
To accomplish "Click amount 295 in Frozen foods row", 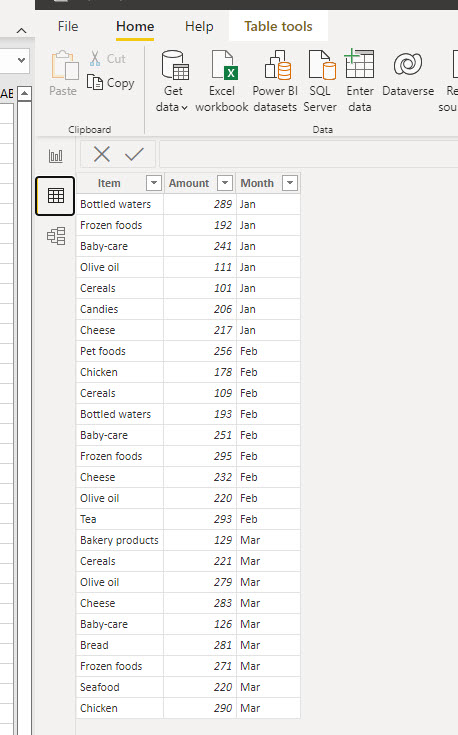I will 223,456.
